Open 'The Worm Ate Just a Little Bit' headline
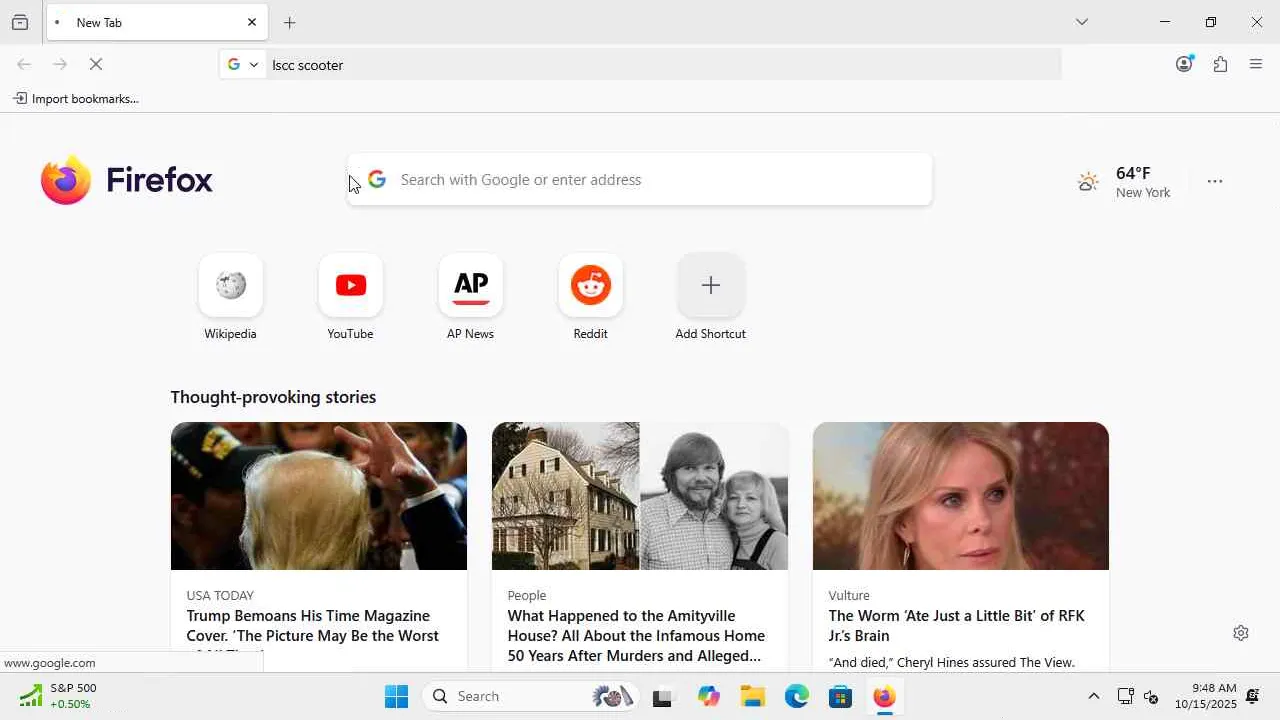The height and width of the screenshot is (720, 1280). click(x=957, y=626)
